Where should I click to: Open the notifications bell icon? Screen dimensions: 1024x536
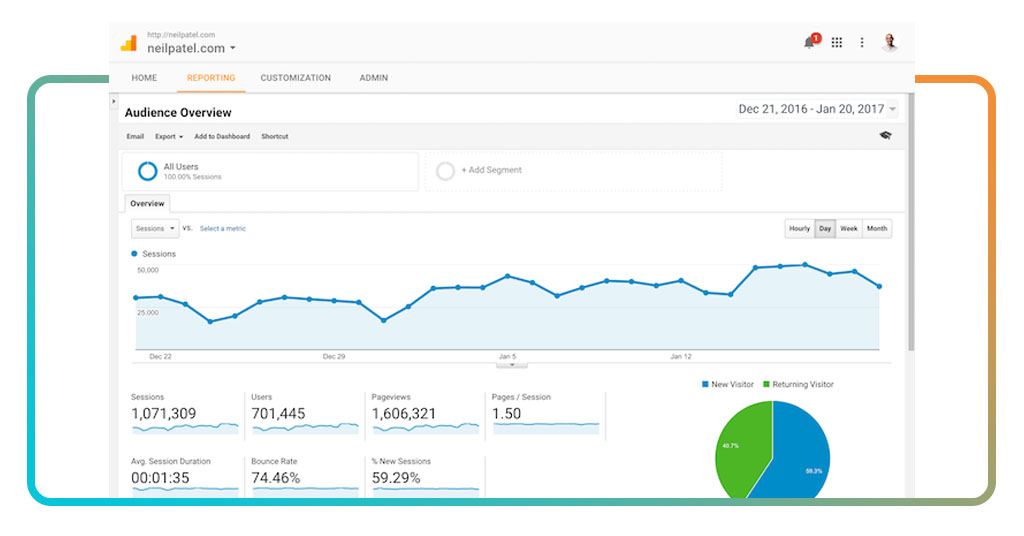810,42
